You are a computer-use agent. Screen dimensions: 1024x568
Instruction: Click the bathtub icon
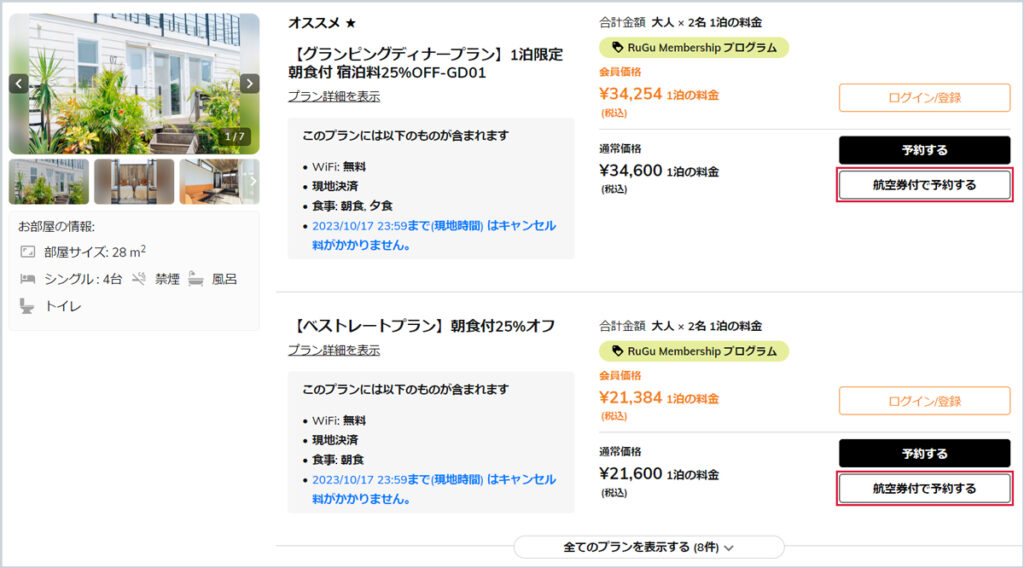(196, 279)
